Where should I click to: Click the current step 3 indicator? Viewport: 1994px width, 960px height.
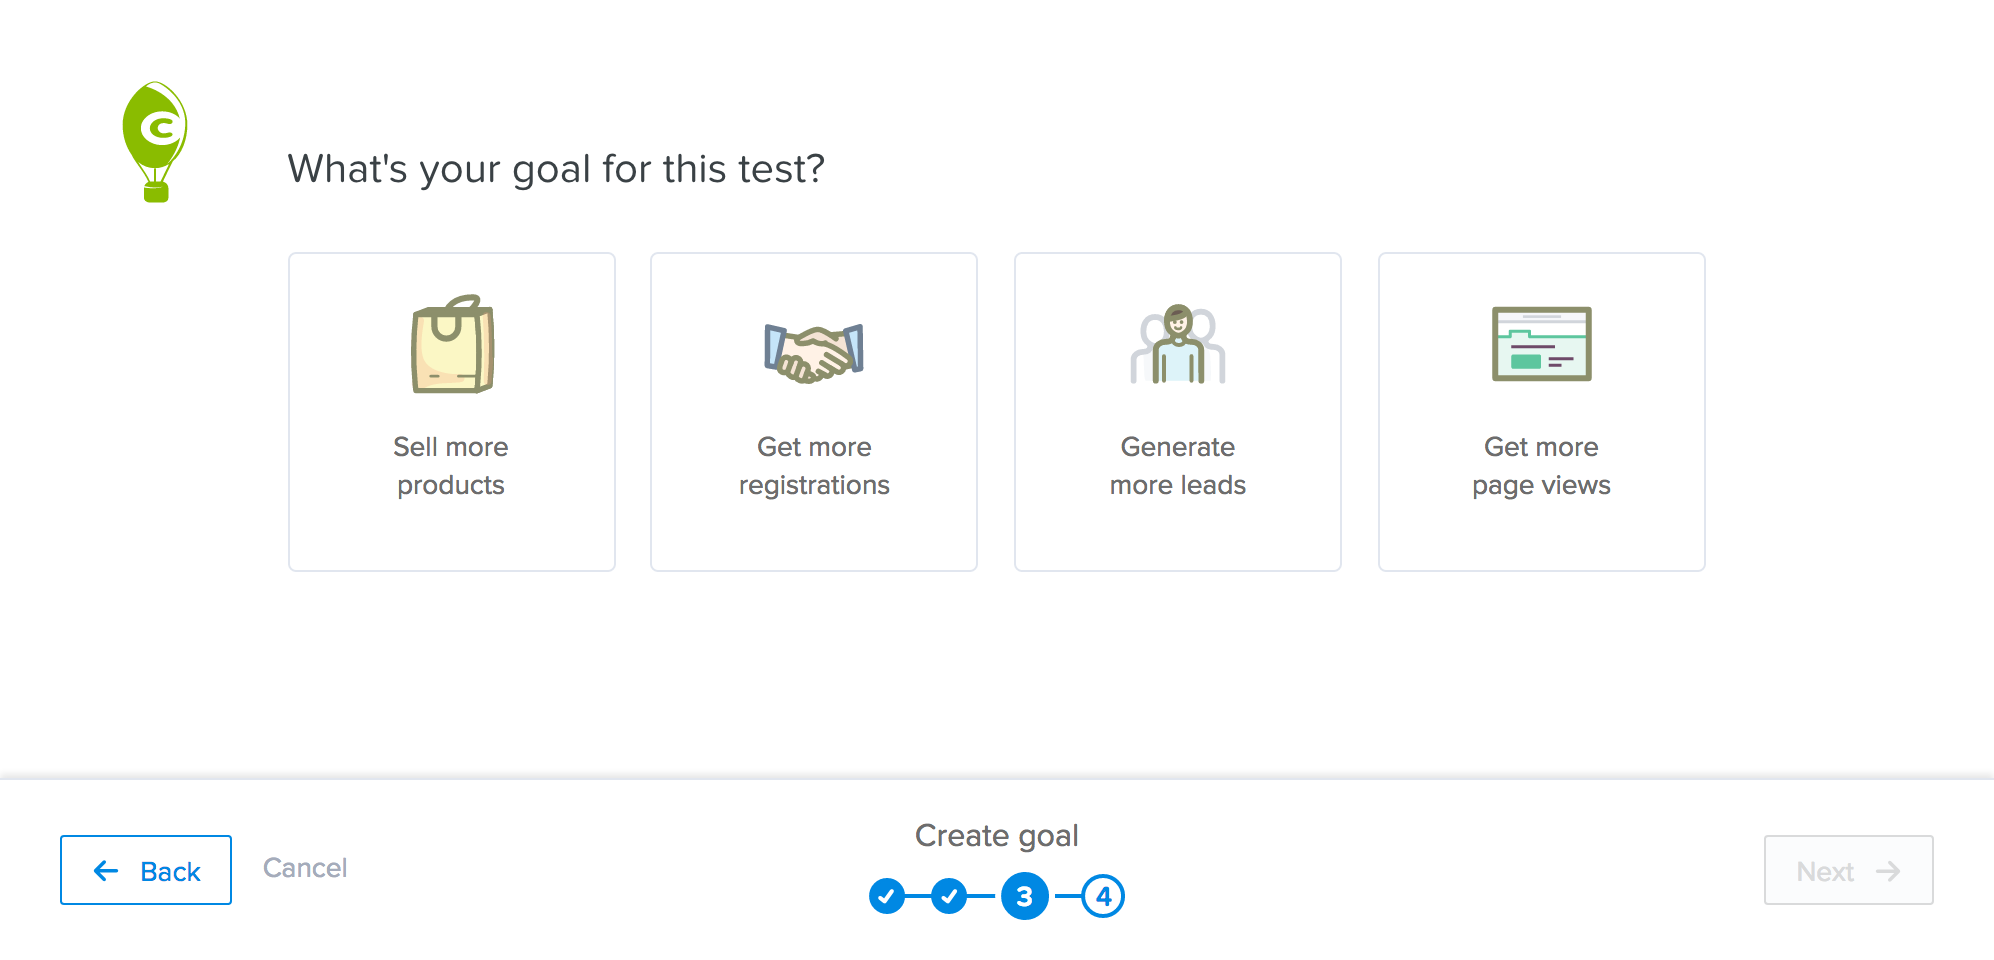click(1025, 896)
